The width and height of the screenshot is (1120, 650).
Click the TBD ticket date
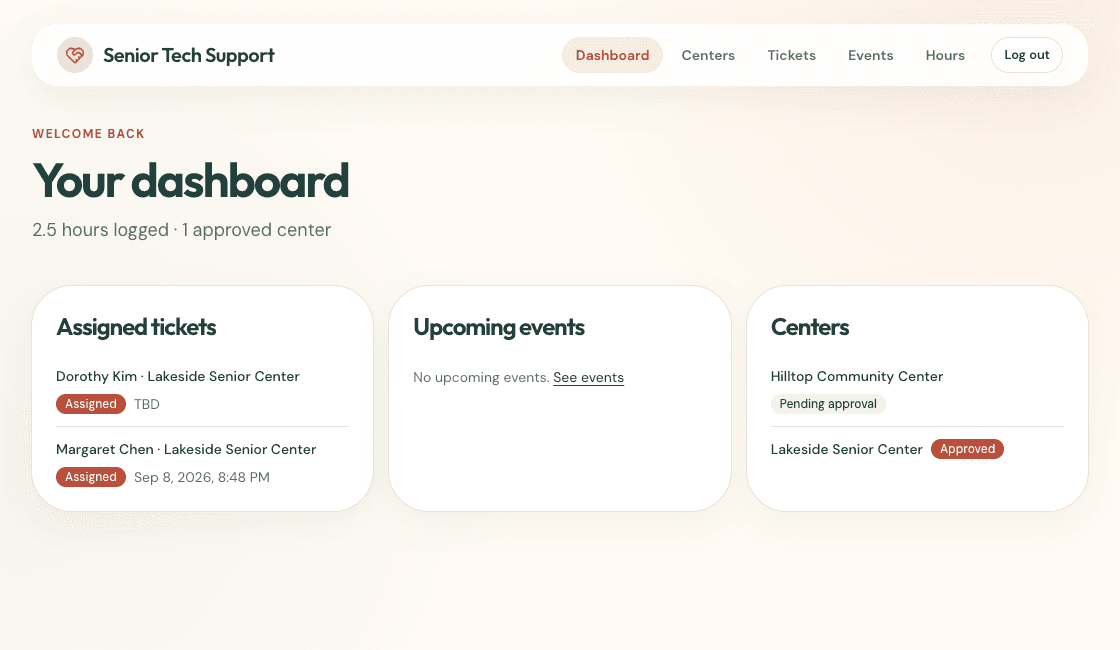tap(146, 404)
